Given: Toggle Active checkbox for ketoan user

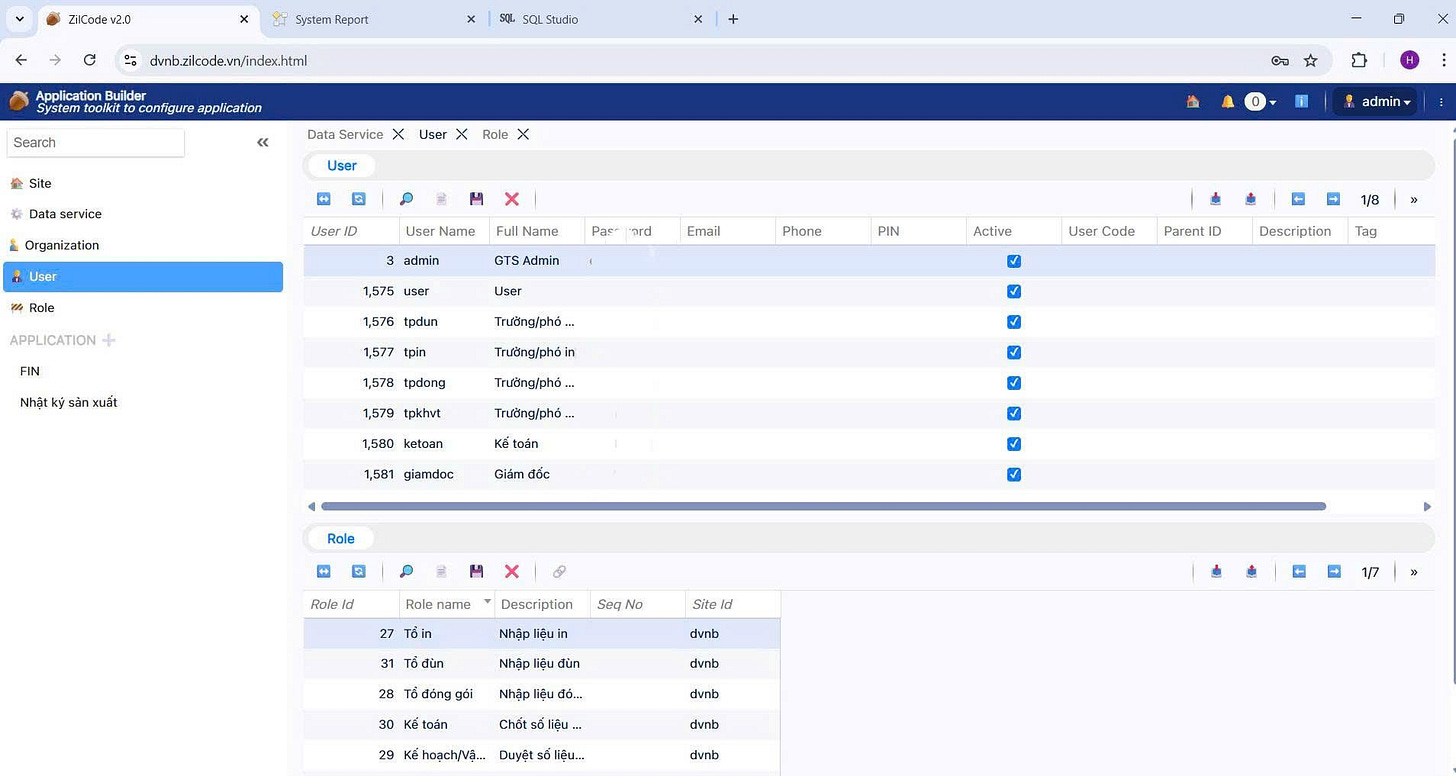Looking at the screenshot, I should point(1014,444).
